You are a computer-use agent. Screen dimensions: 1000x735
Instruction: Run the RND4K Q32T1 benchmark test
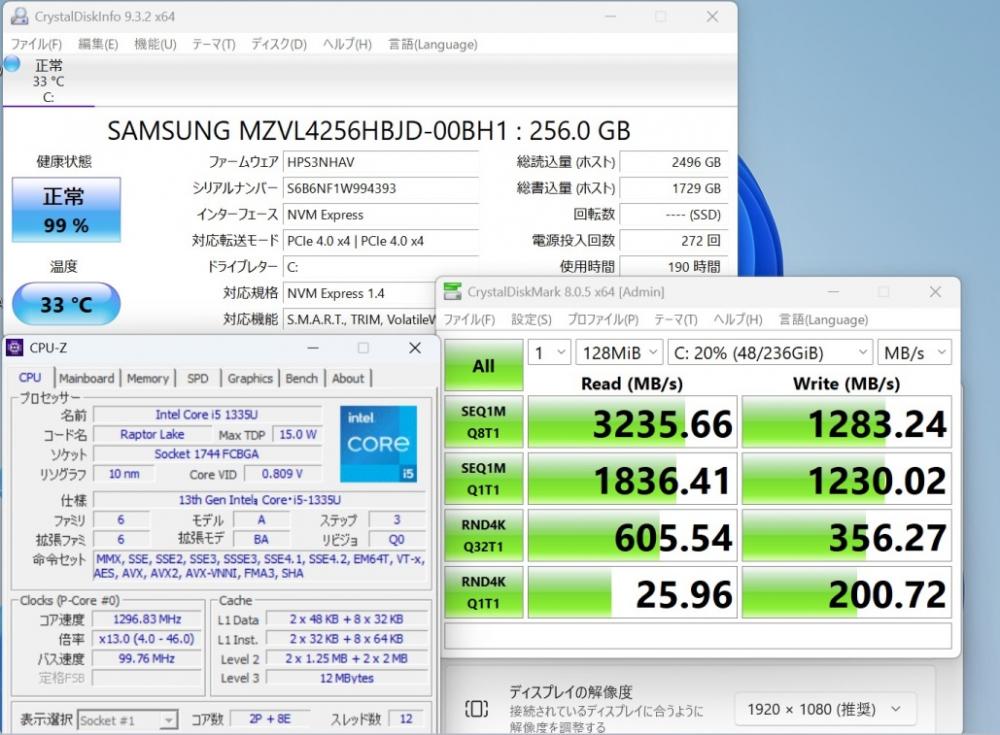[x=483, y=535]
